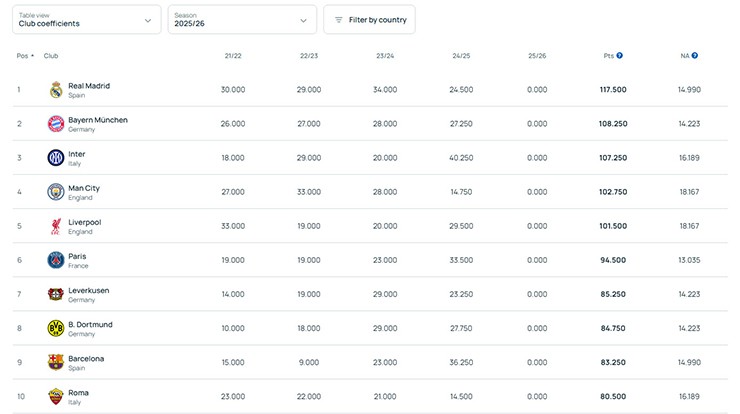Sort by the Pos column arrow

click(32, 56)
